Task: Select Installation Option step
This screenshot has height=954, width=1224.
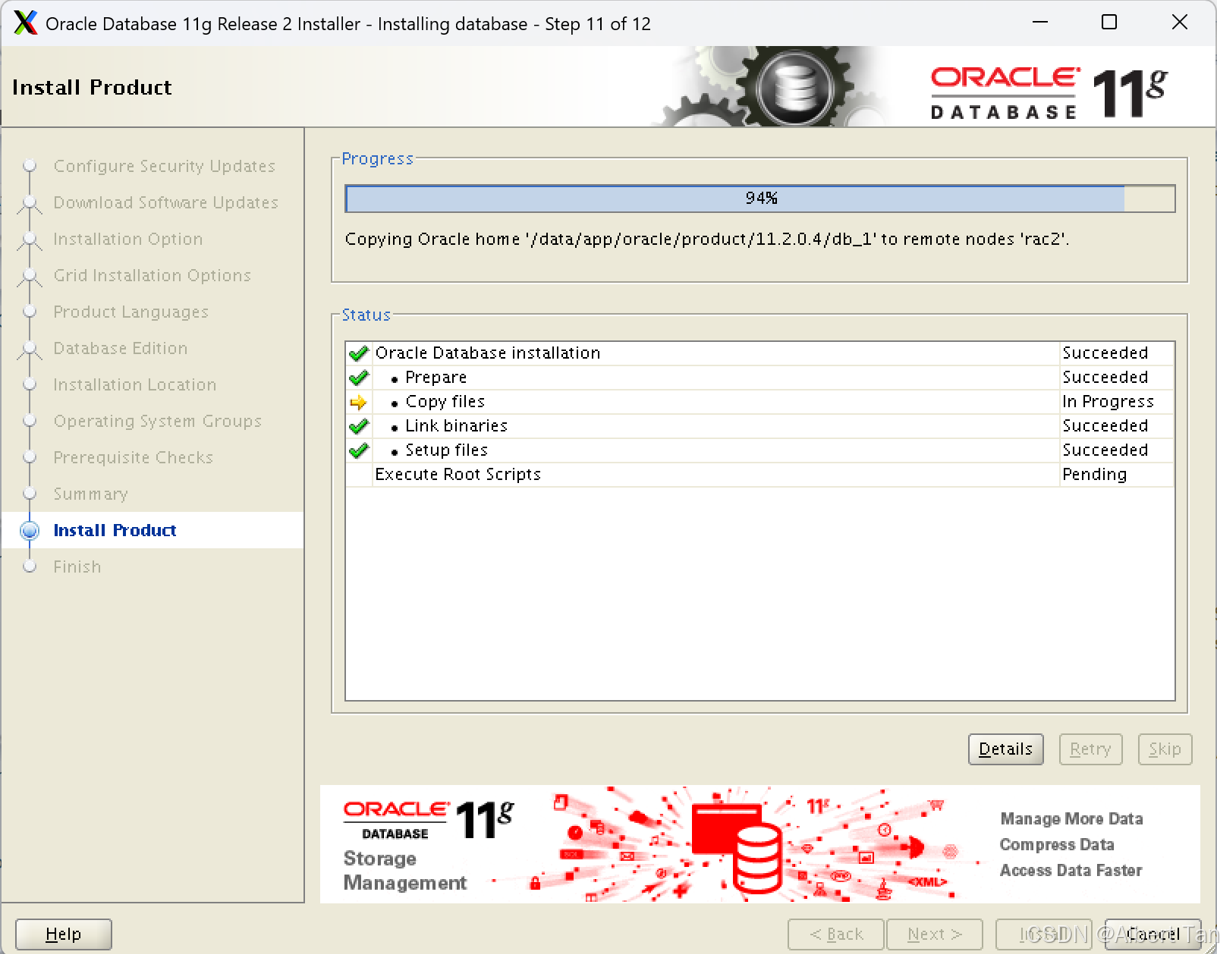Action: pyautogui.click(x=128, y=239)
